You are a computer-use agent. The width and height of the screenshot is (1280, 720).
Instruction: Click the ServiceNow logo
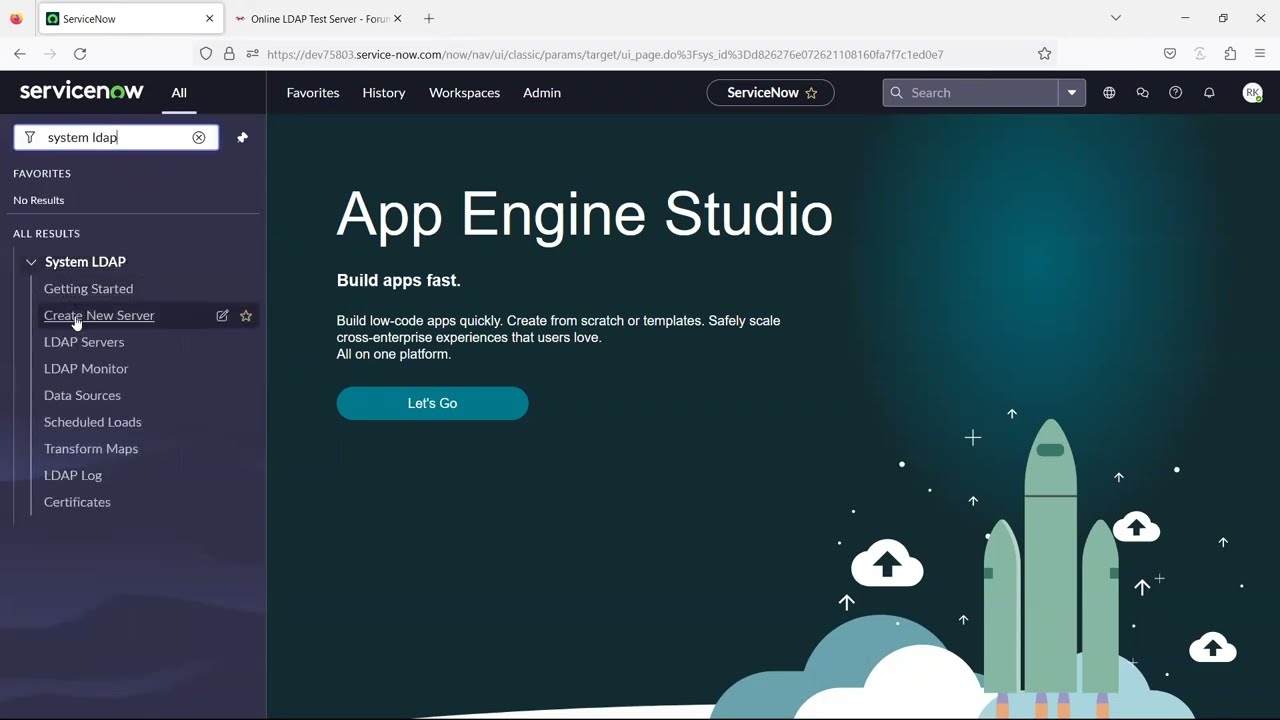82,91
